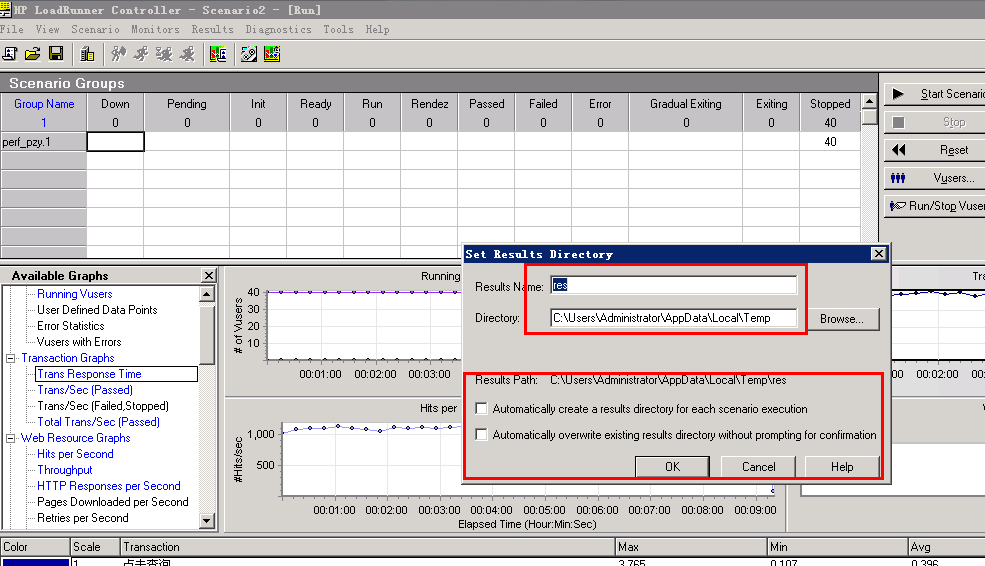985x566 pixels.
Task: Click the perf_pzy.1 group row
Action: click(43, 142)
